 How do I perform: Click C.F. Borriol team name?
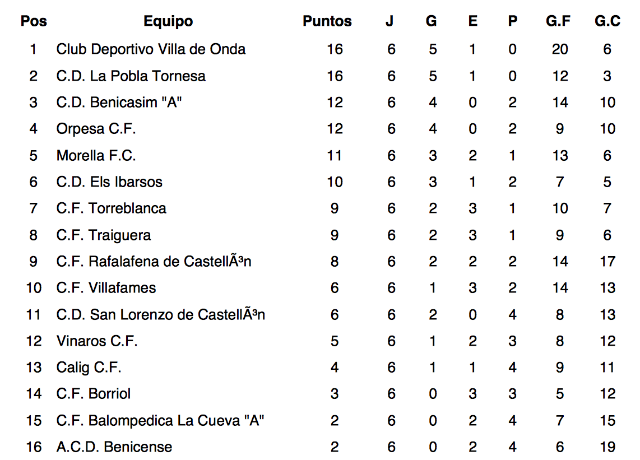tap(94, 393)
